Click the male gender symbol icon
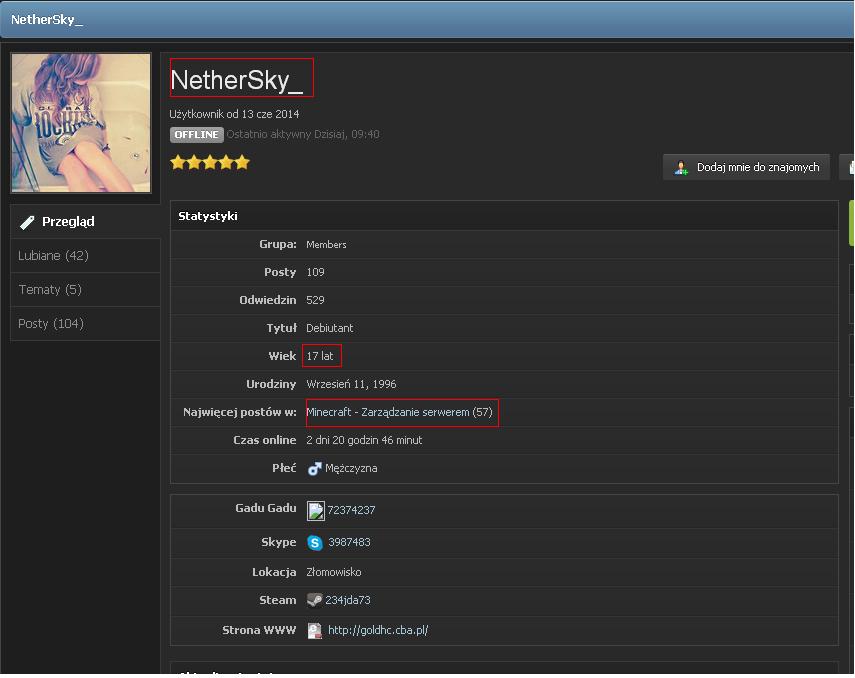 point(314,469)
